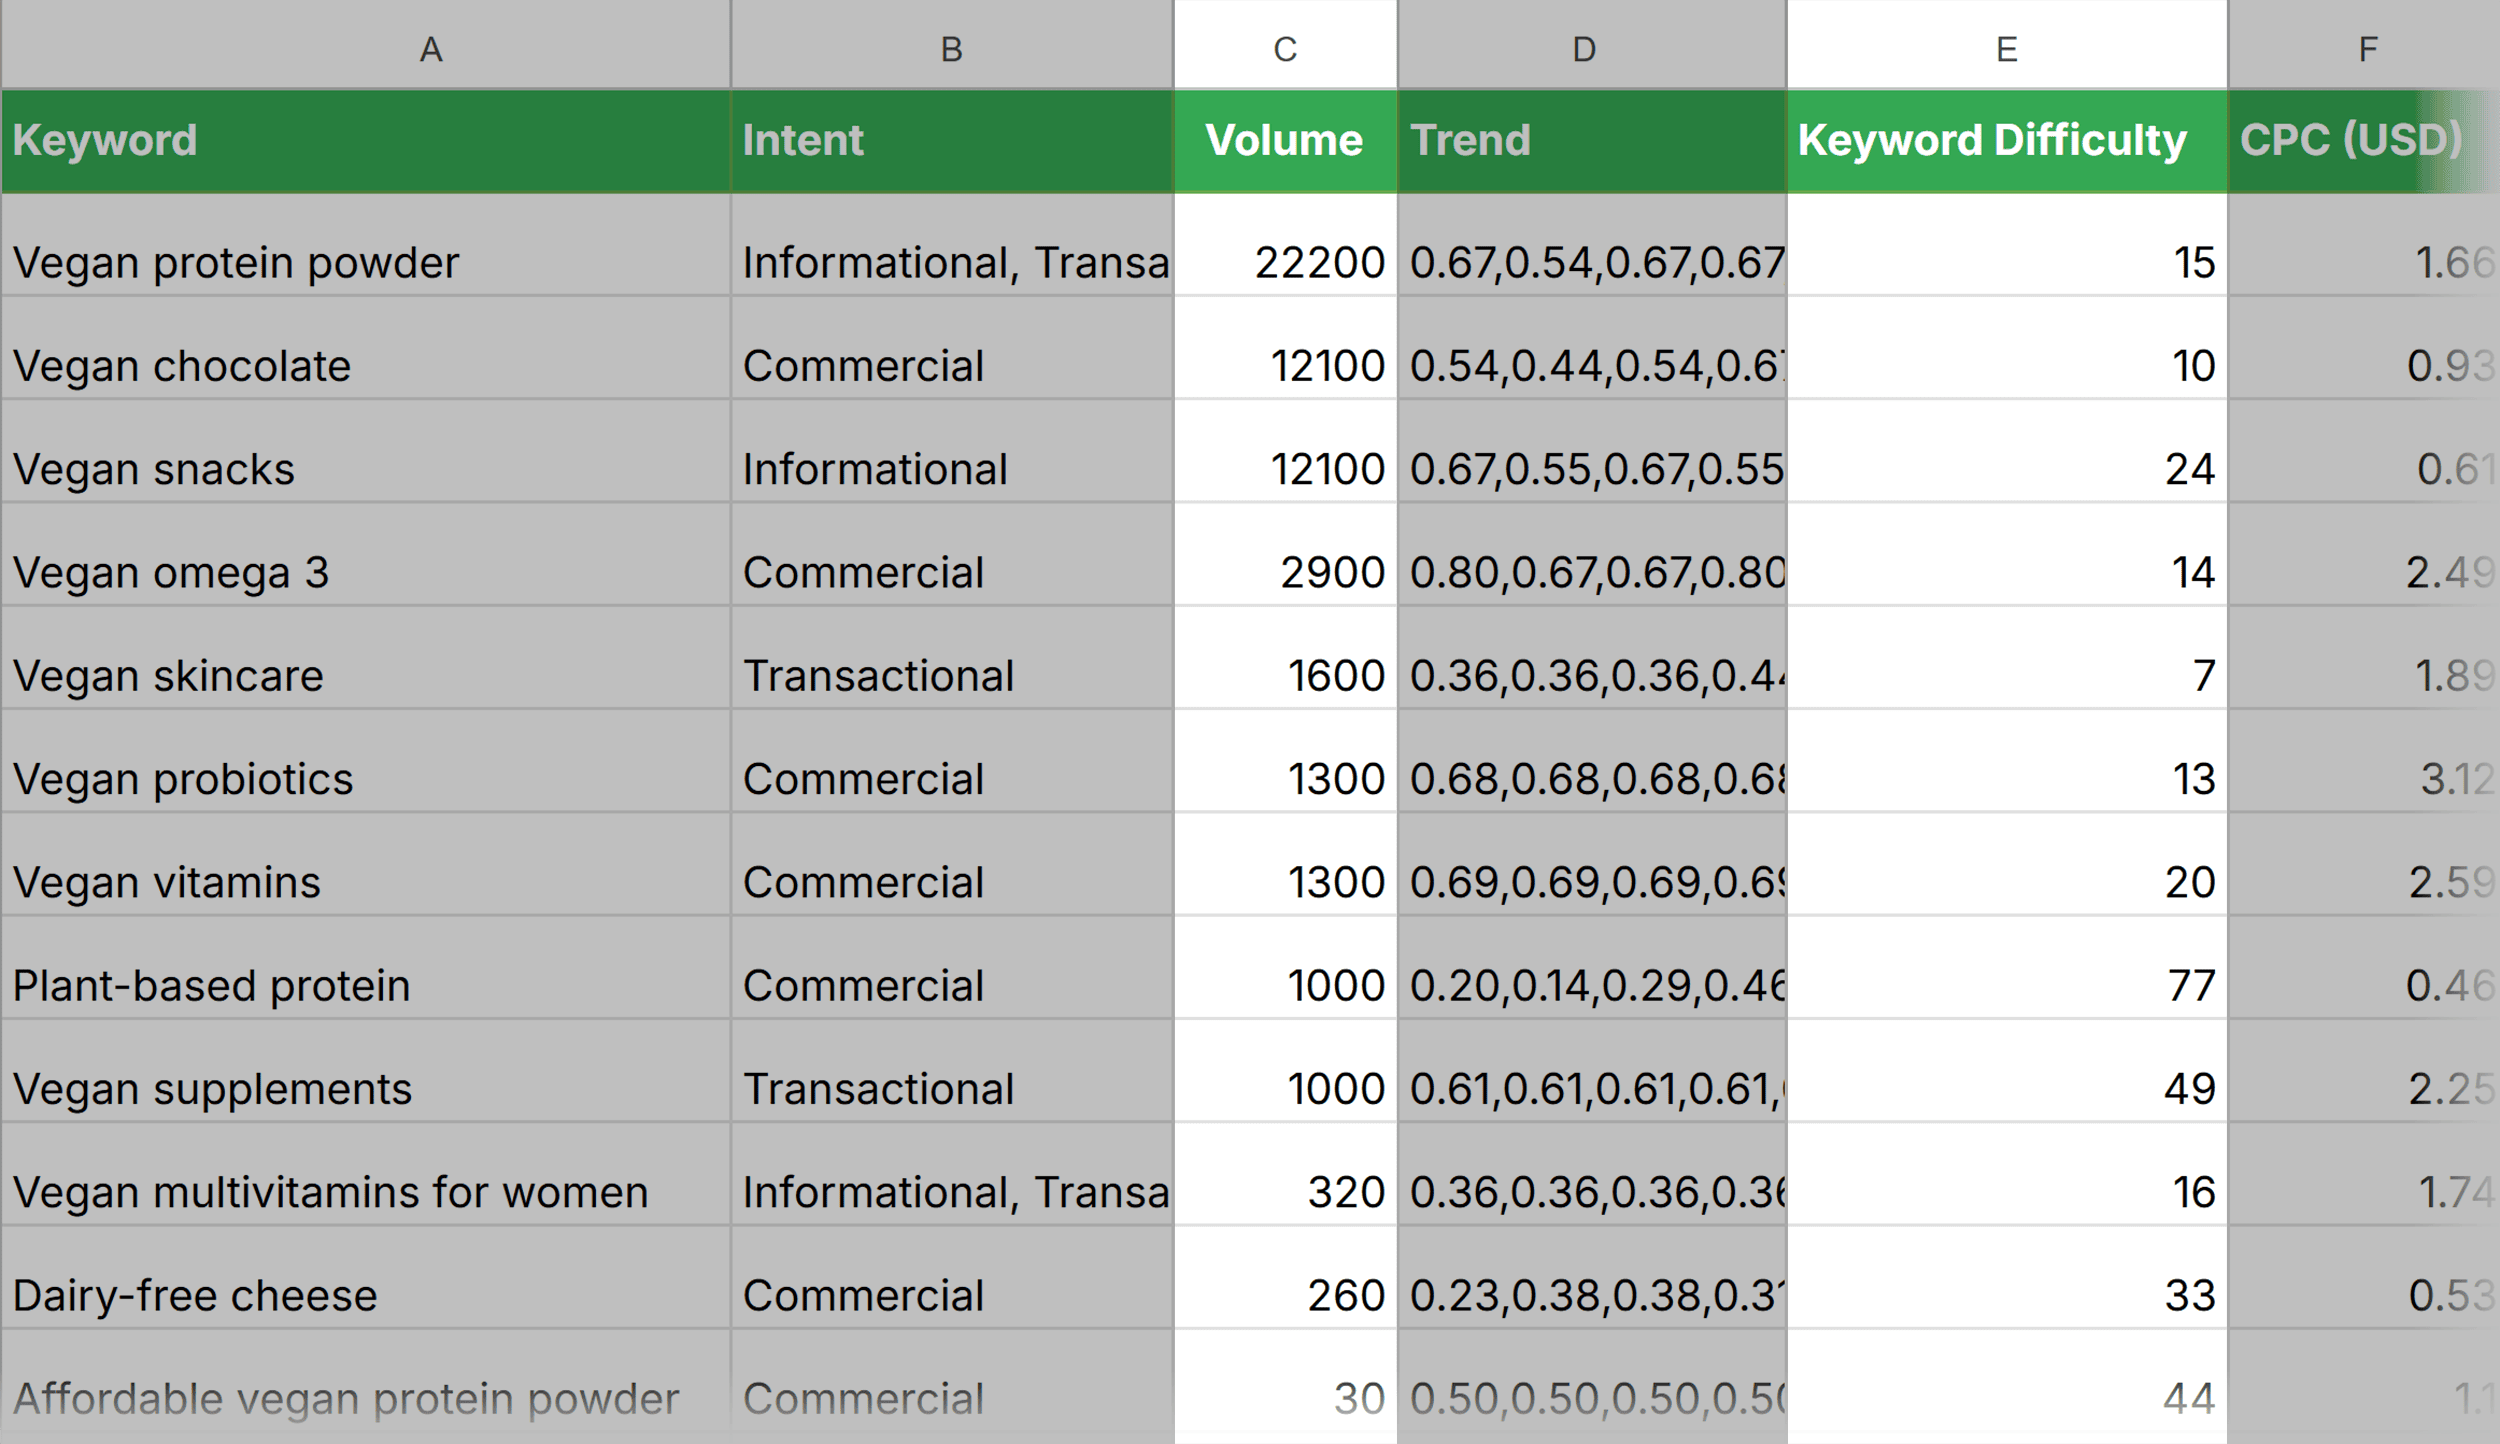Click the Keyword header cell
Viewport: 2500px width, 1444px height.
click(x=366, y=141)
